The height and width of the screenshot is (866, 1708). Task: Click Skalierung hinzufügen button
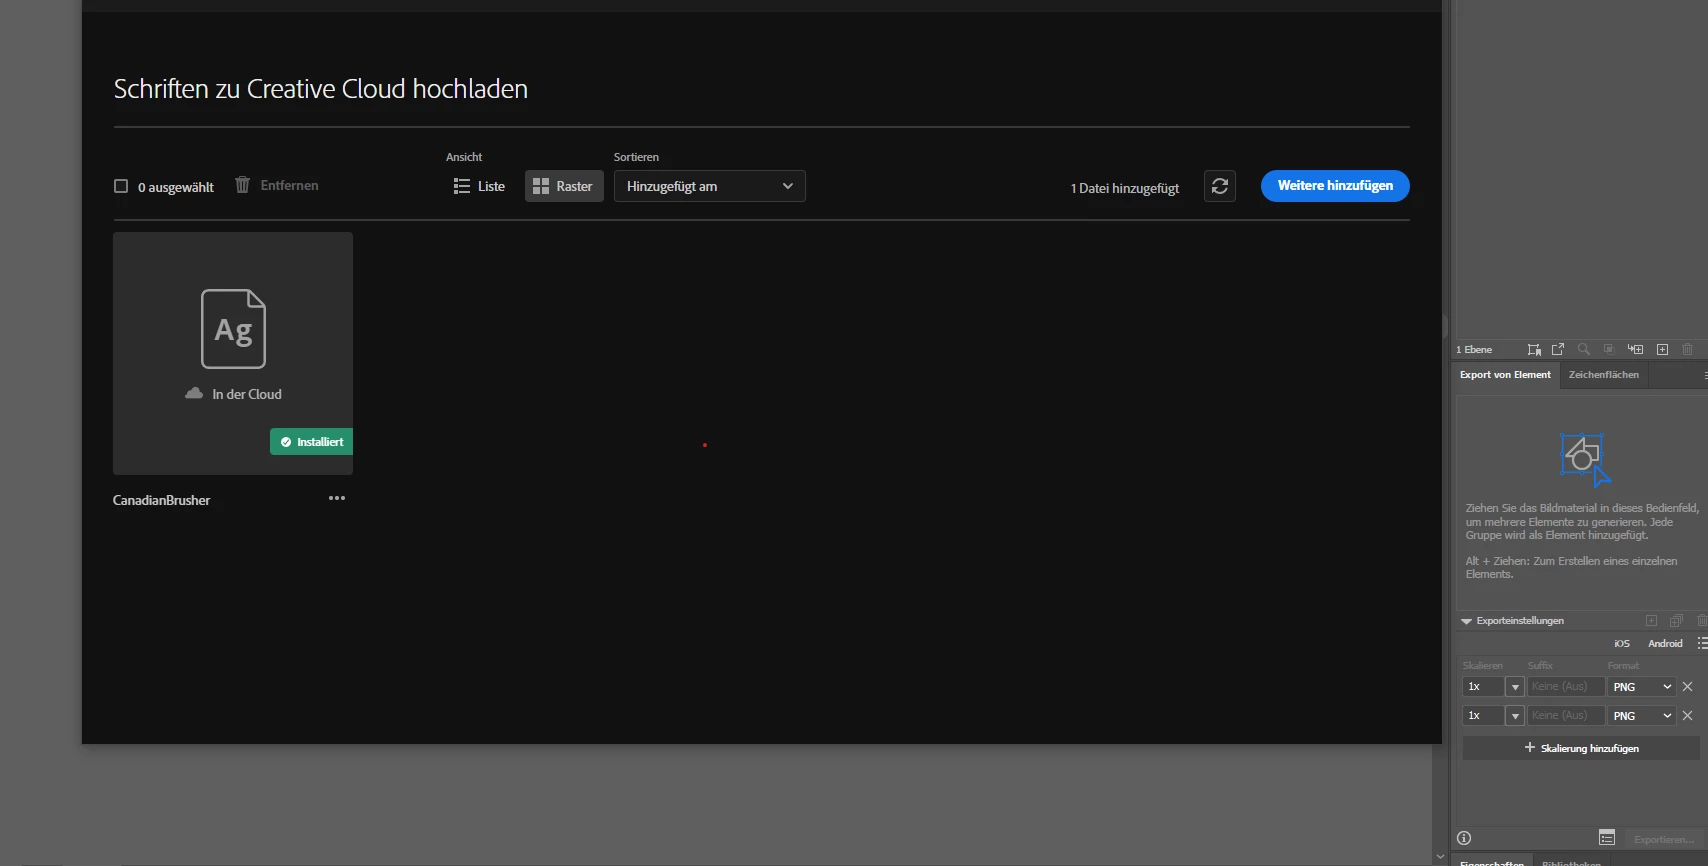coord(1581,748)
